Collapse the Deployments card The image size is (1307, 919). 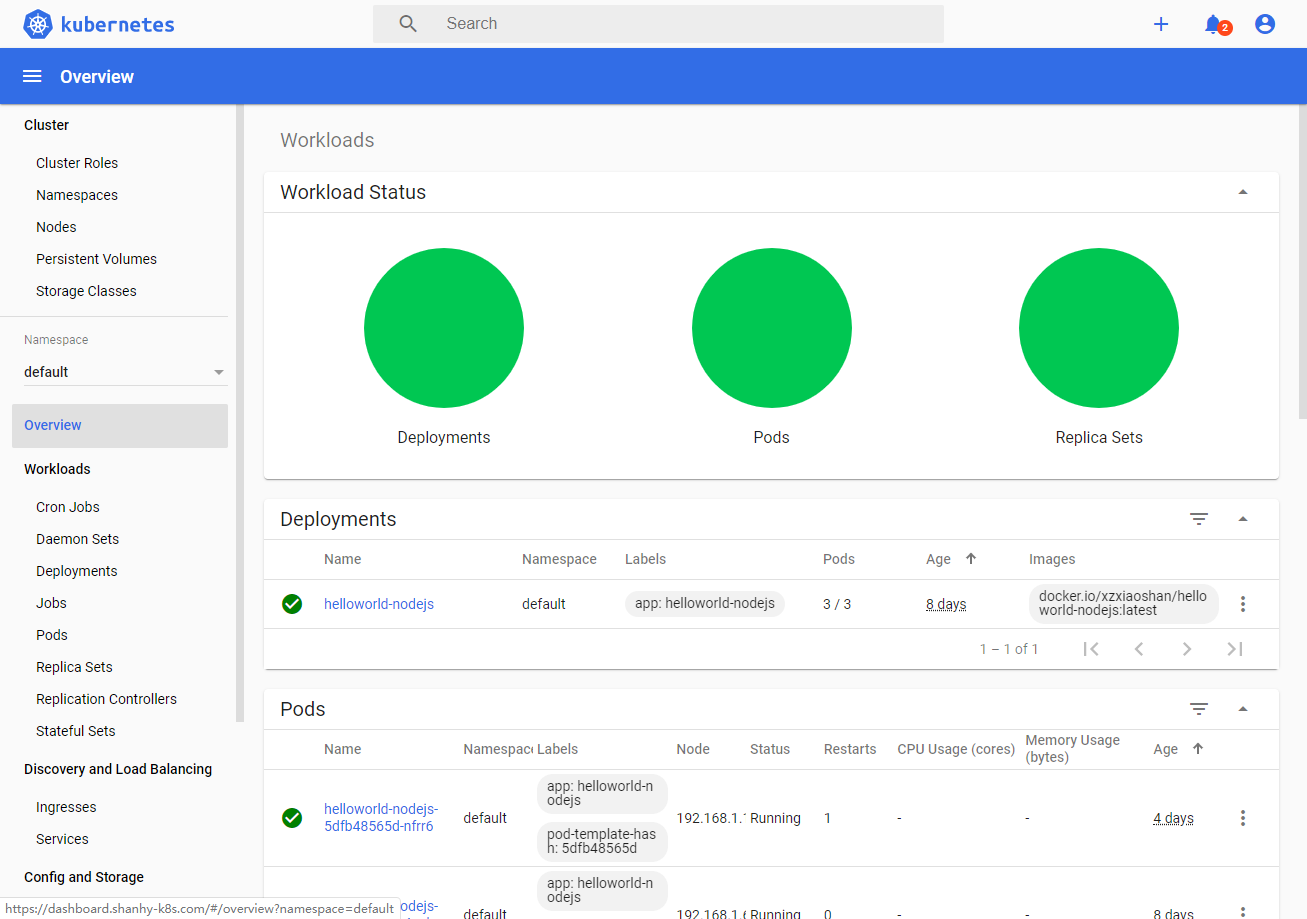(x=1243, y=519)
